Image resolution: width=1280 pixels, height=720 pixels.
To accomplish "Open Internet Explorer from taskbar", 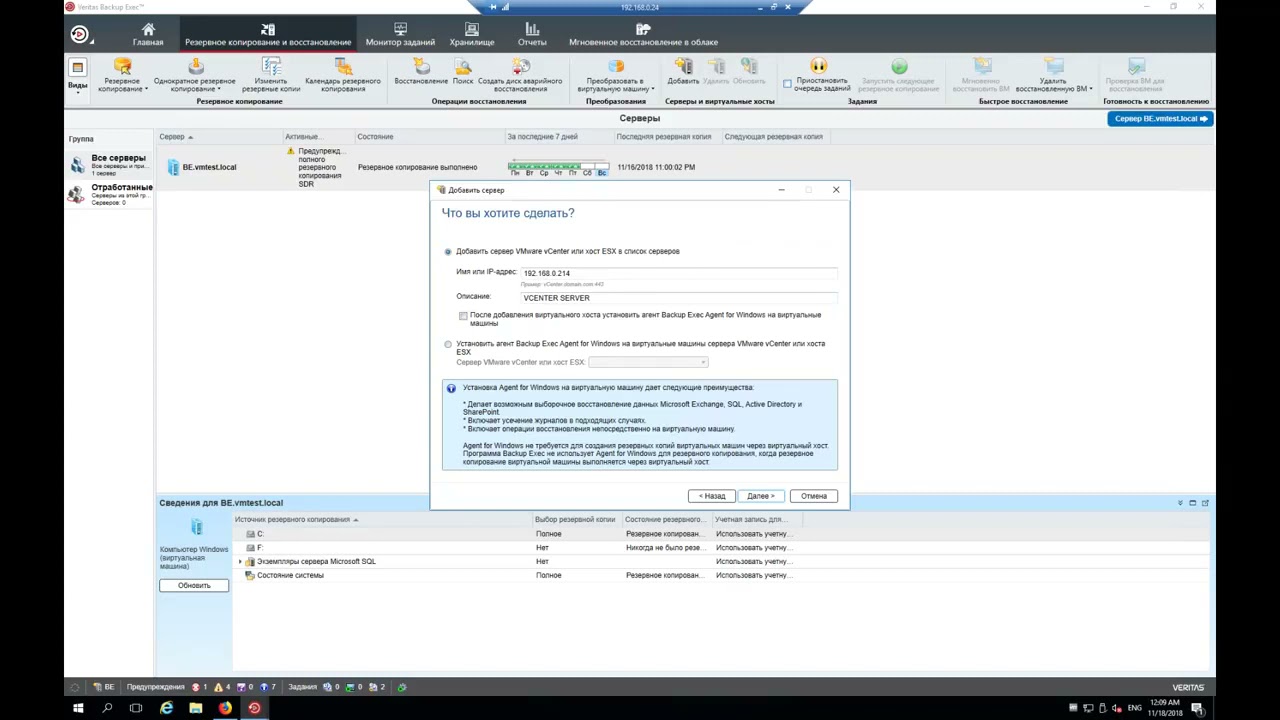I will coord(166,708).
